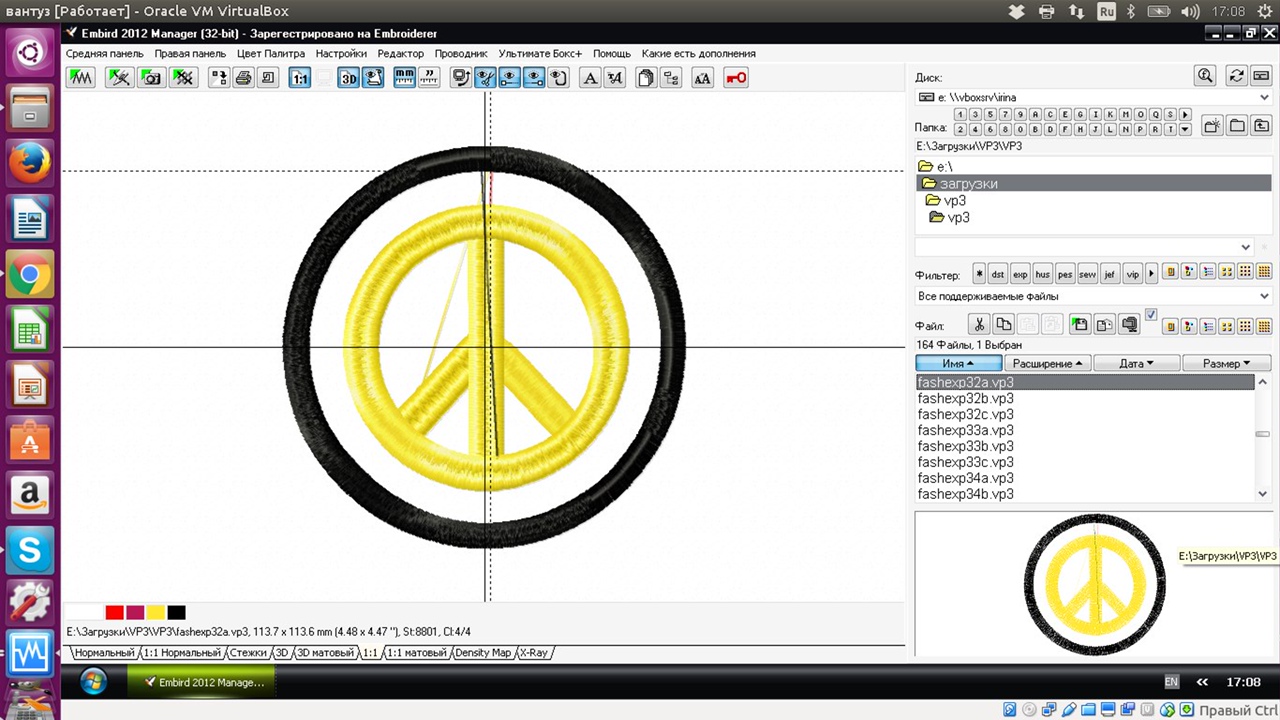The image size is (1280, 720).
Task: Toggle the asterisk all-files filter button
Action: coord(979,273)
